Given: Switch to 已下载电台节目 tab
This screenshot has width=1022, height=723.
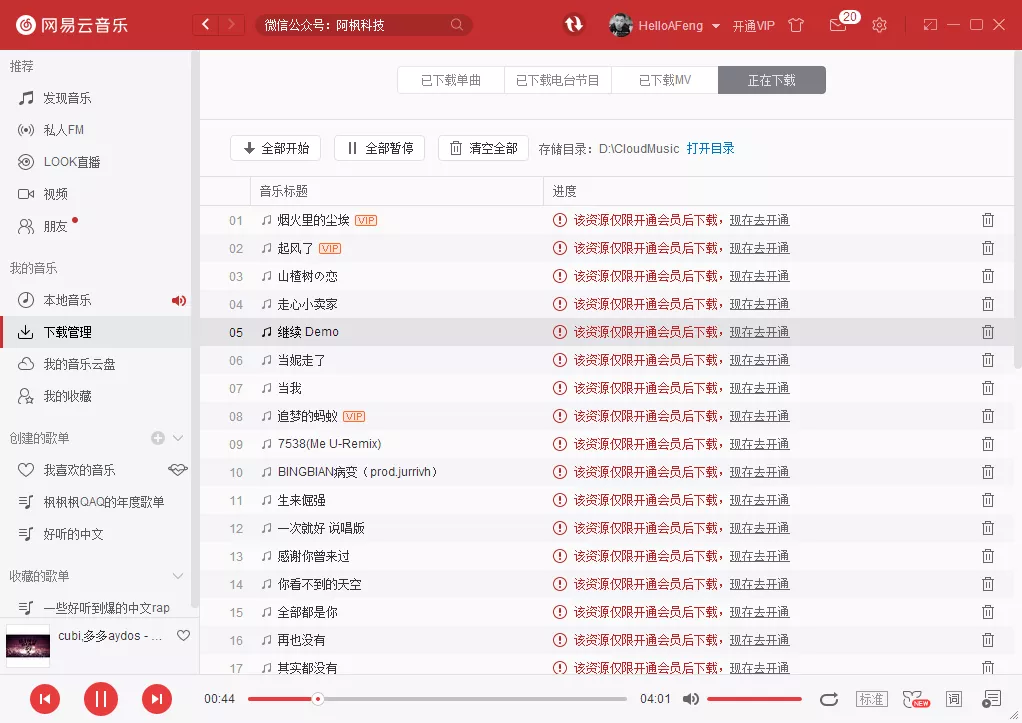Looking at the screenshot, I should click(x=558, y=80).
